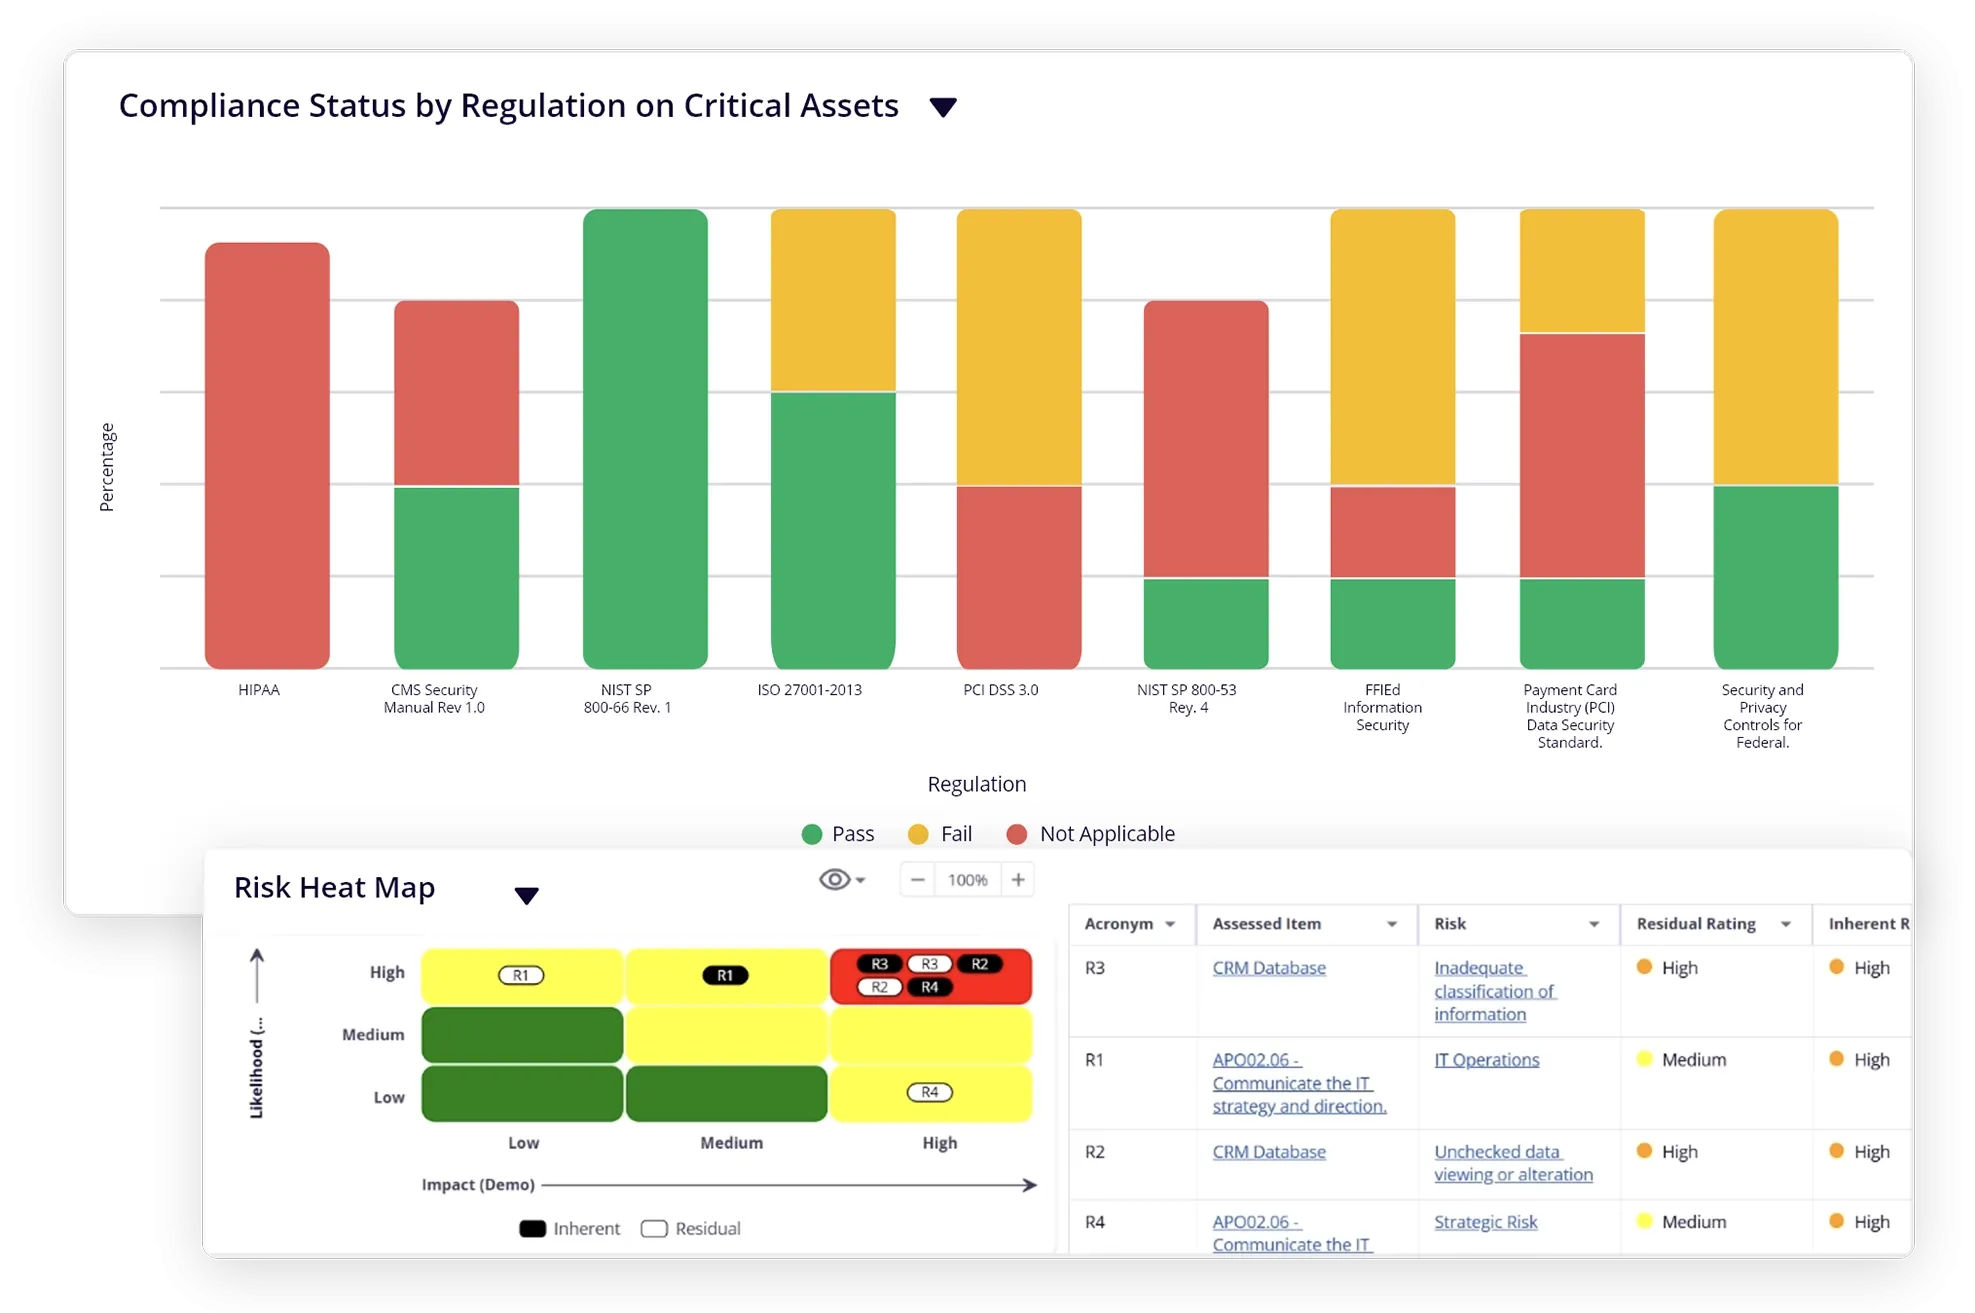Click the black R1 inherent marker
1975x1313 pixels.
[x=725, y=975]
